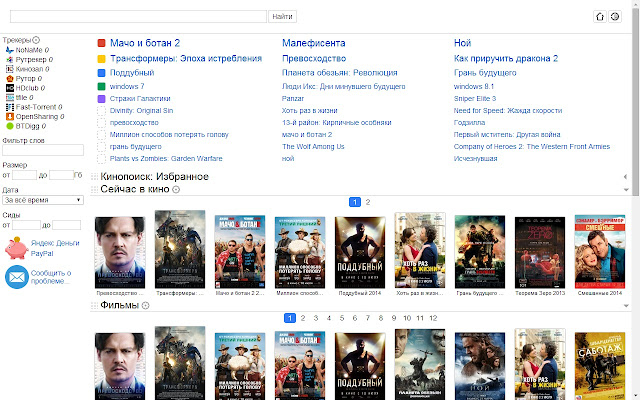Select the Кинозал tracker icon
This screenshot has height=400, width=640.
(10, 69)
